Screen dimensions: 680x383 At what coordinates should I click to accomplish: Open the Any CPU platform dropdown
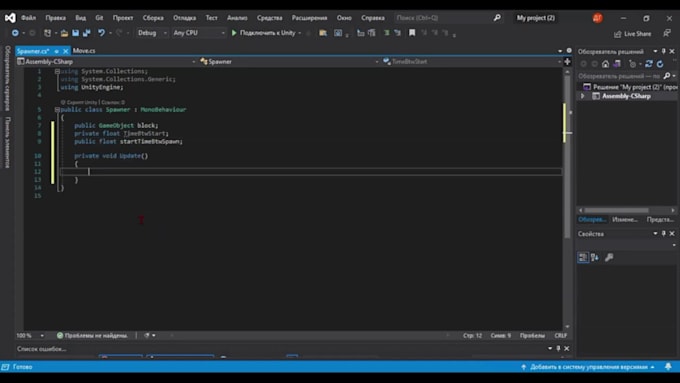tap(199, 33)
